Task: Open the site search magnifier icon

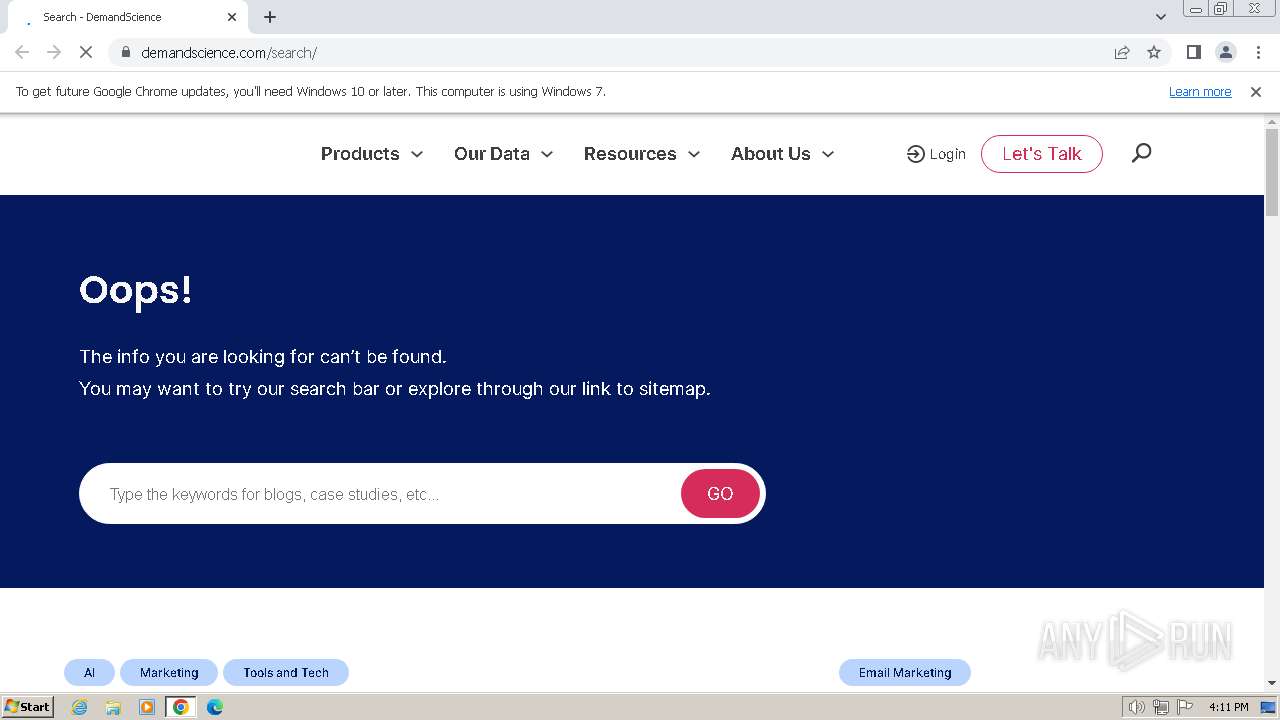Action: [1141, 153]
